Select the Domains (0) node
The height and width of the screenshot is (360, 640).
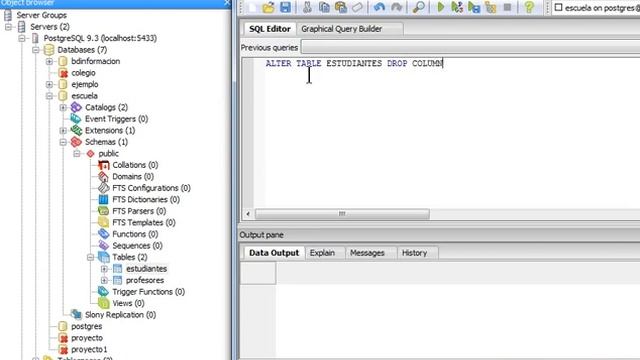(133, 176)
